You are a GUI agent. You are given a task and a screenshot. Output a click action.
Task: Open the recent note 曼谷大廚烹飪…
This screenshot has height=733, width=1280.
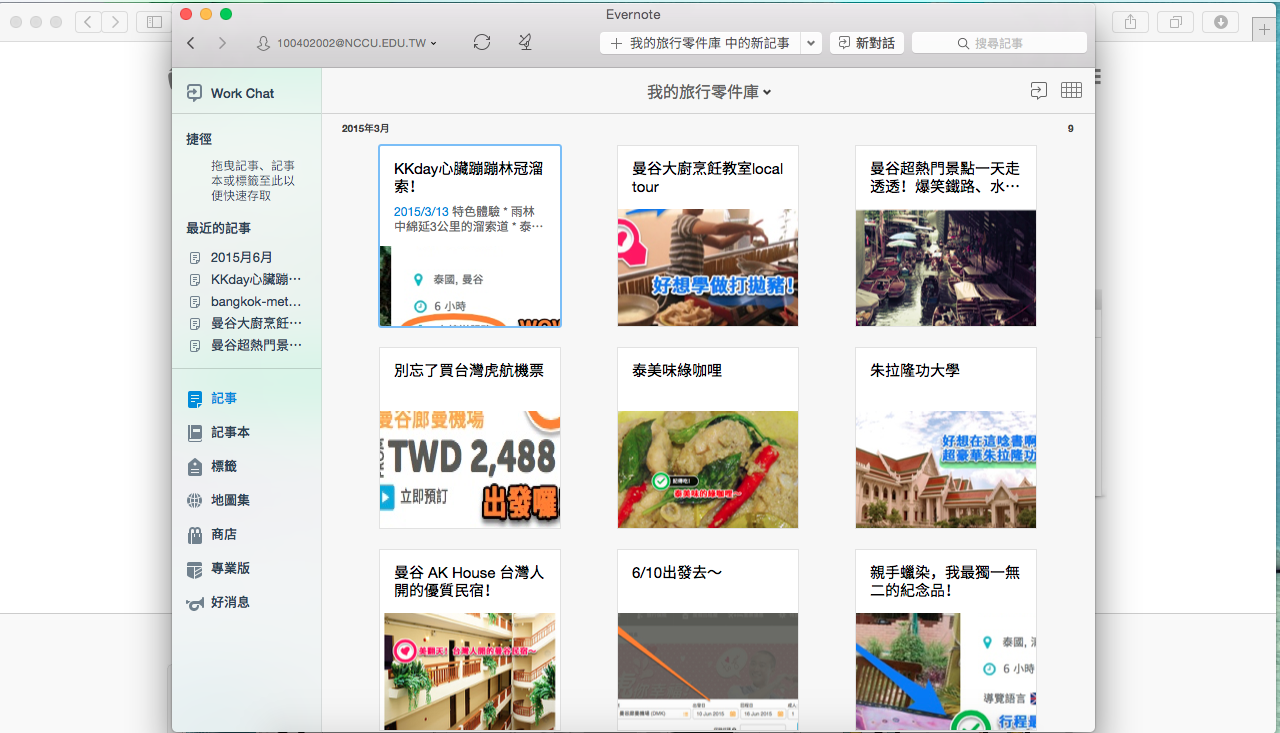point(245,323)
